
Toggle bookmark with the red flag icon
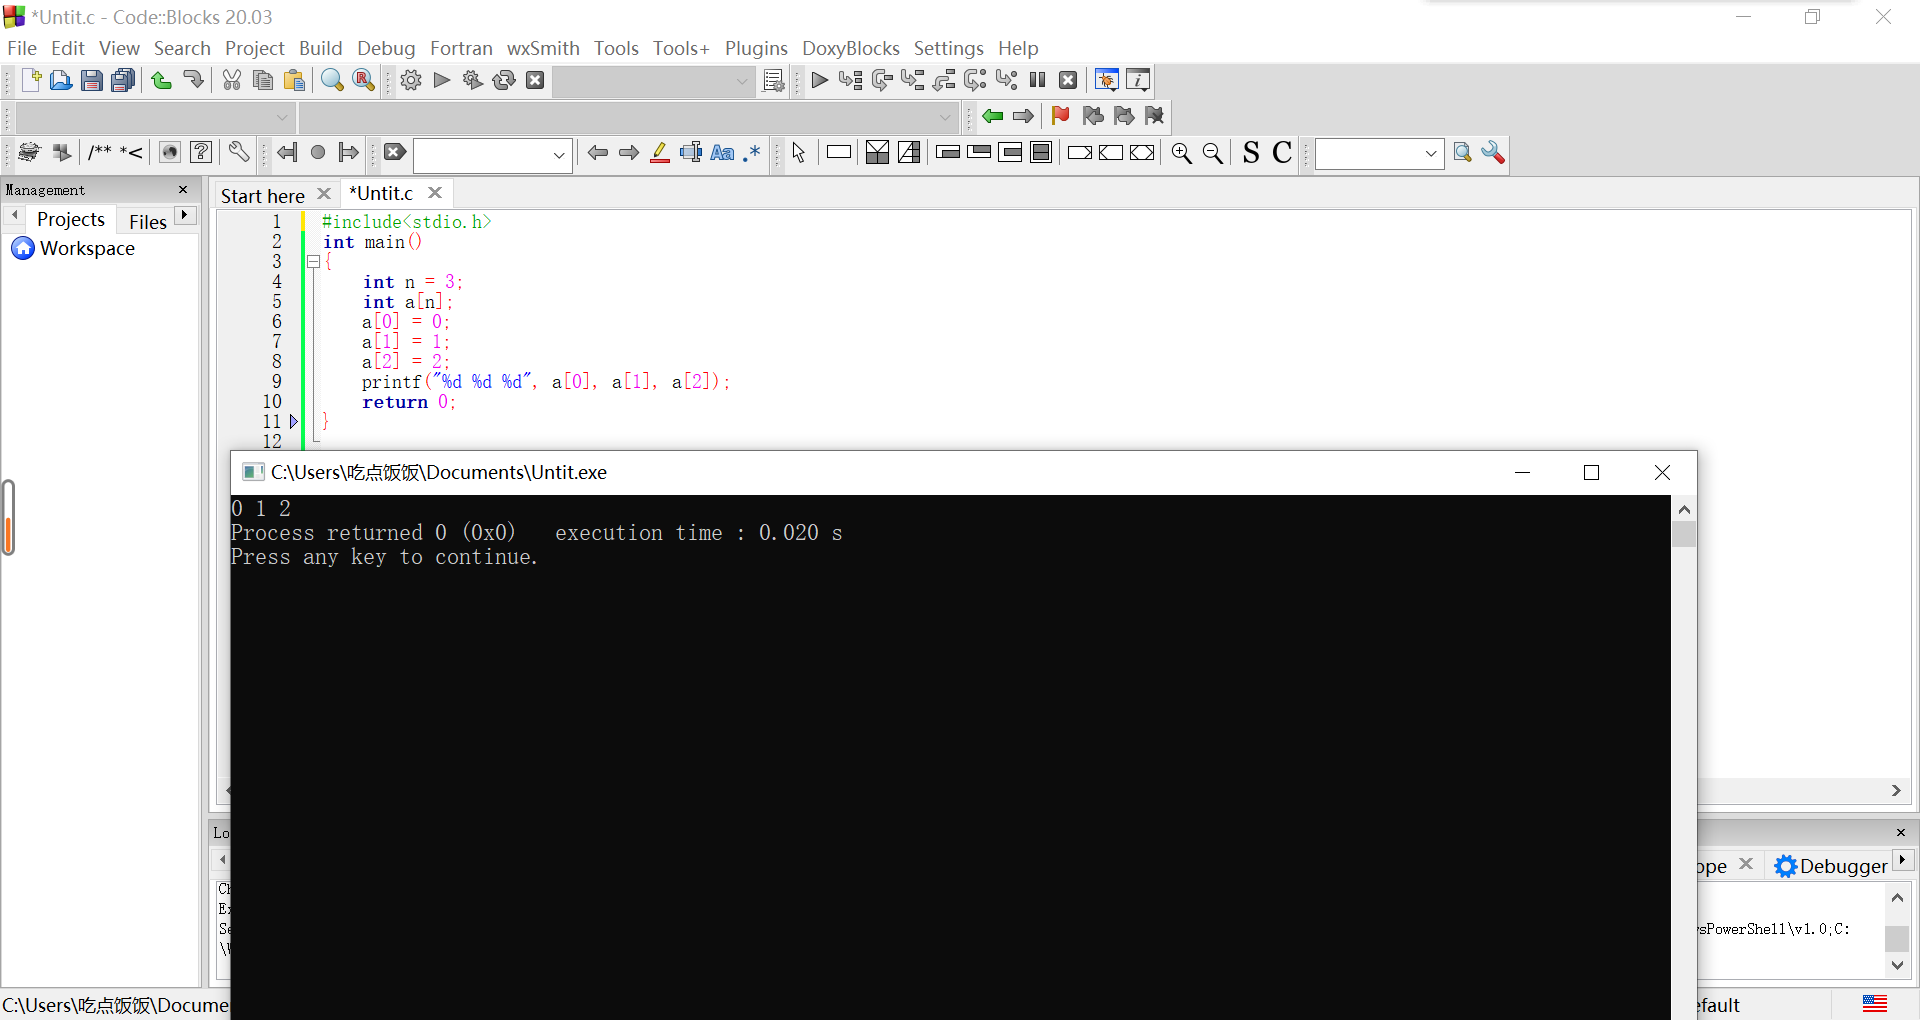click(x=1061, y=116)
